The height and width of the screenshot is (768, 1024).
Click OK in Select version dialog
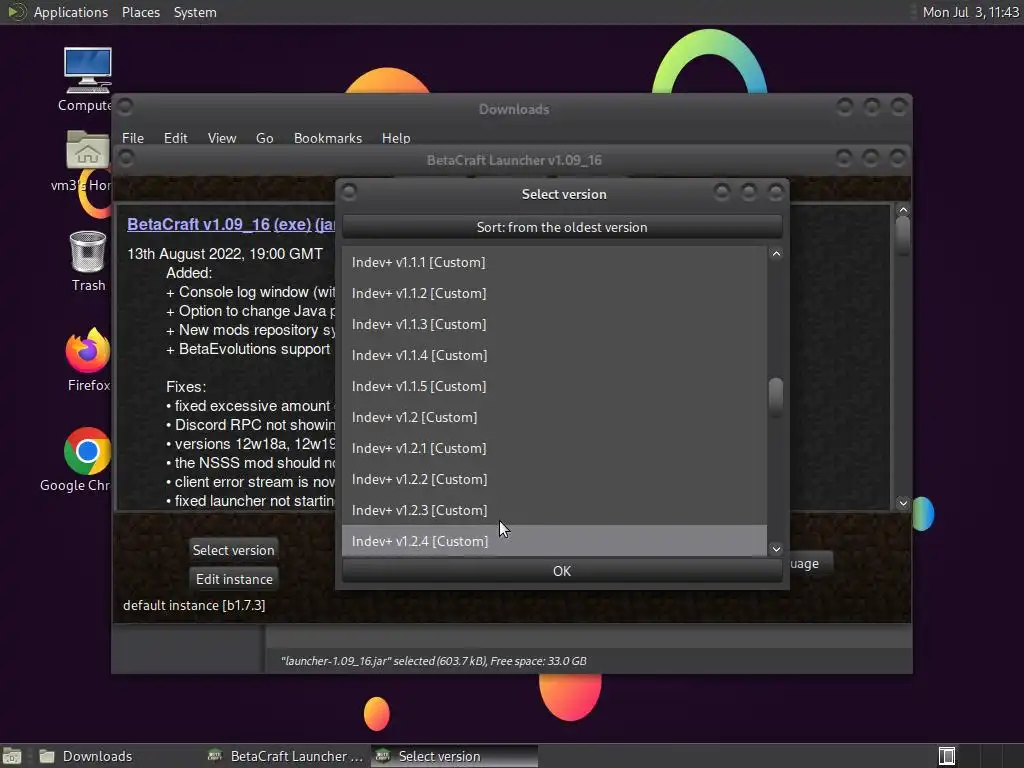point(562,571)
